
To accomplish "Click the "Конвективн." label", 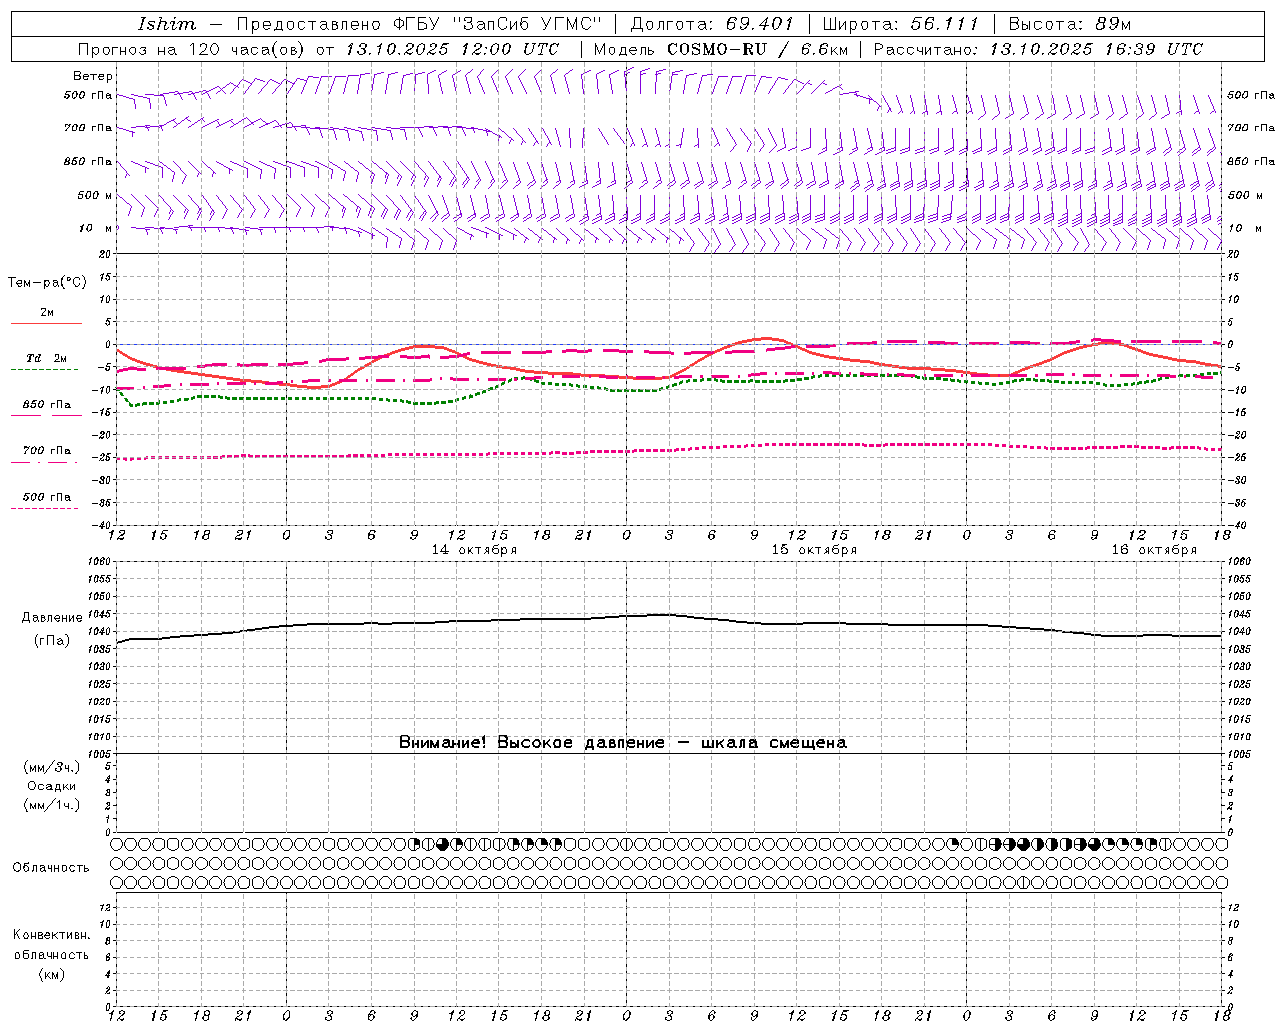I will coord(51,935).
